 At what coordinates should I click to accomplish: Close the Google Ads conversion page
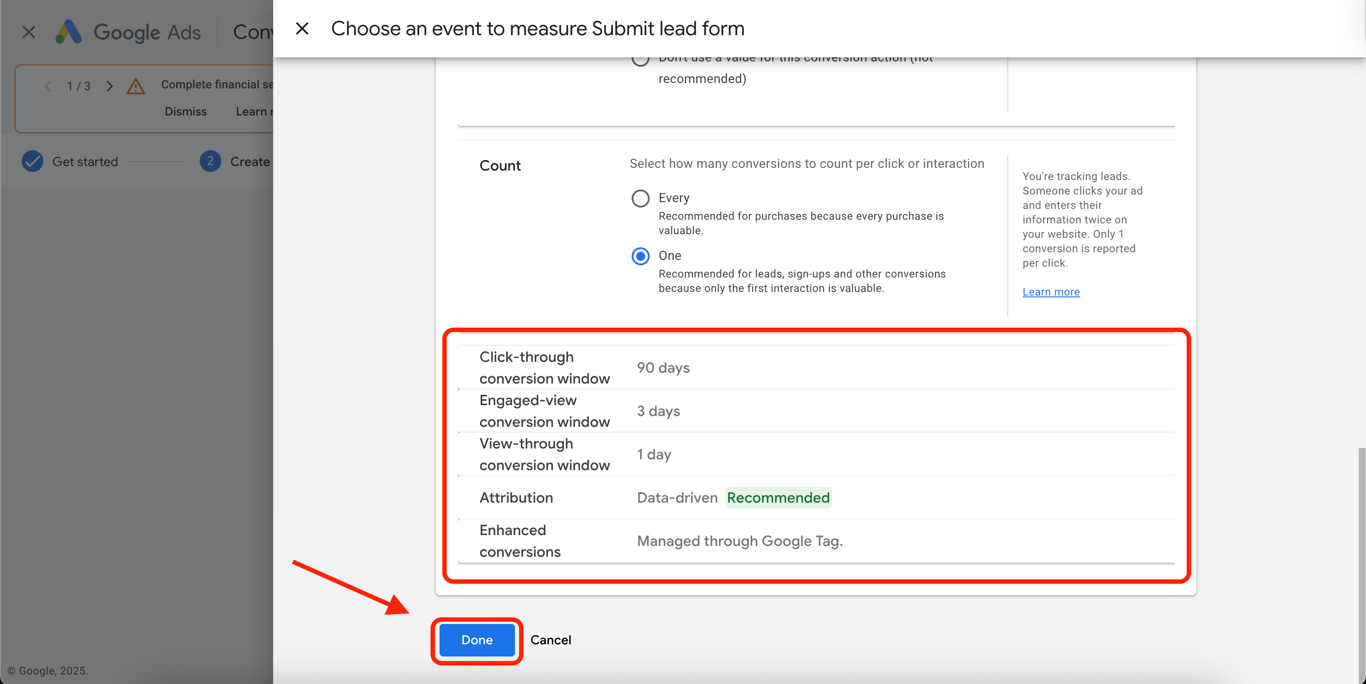(x=29, y=32)
